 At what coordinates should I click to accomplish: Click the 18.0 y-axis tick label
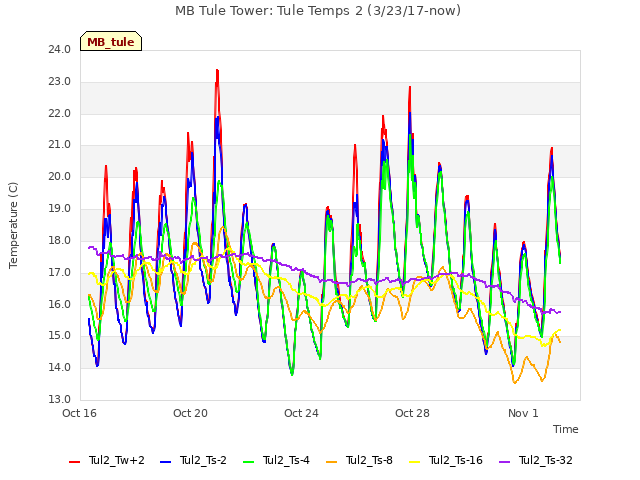(60, 240)
